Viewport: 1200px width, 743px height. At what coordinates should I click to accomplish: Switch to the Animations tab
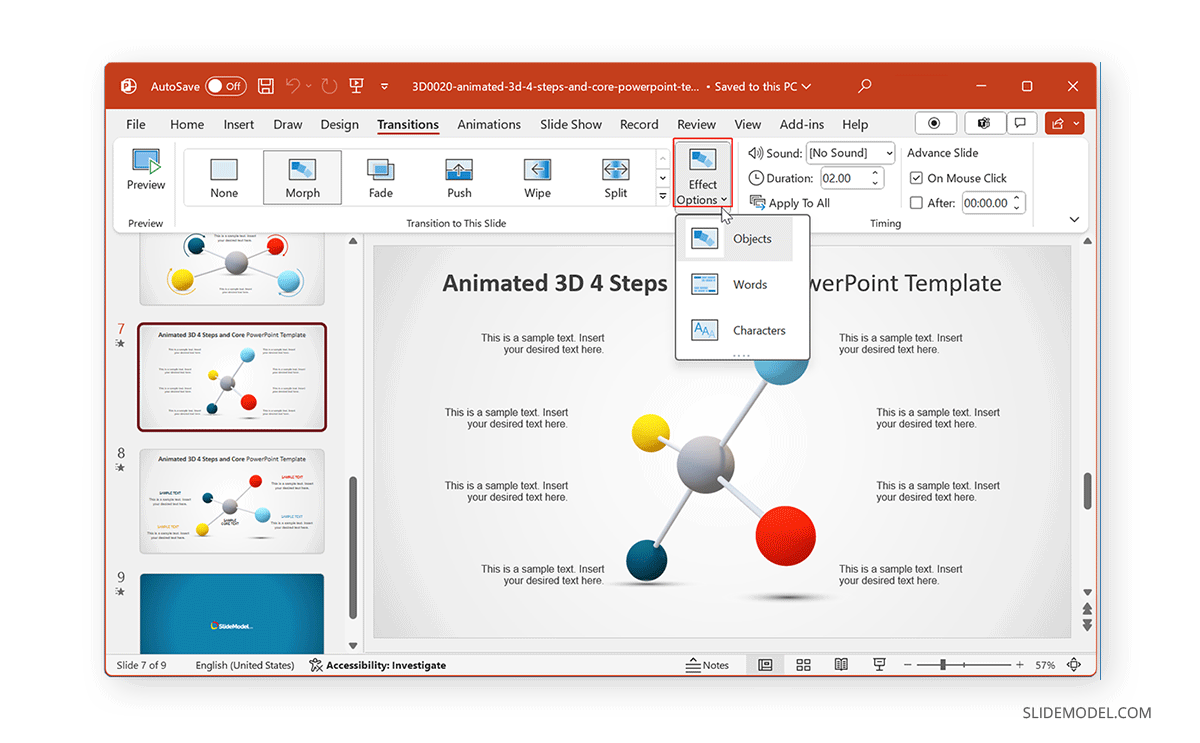tap(489, 124)
